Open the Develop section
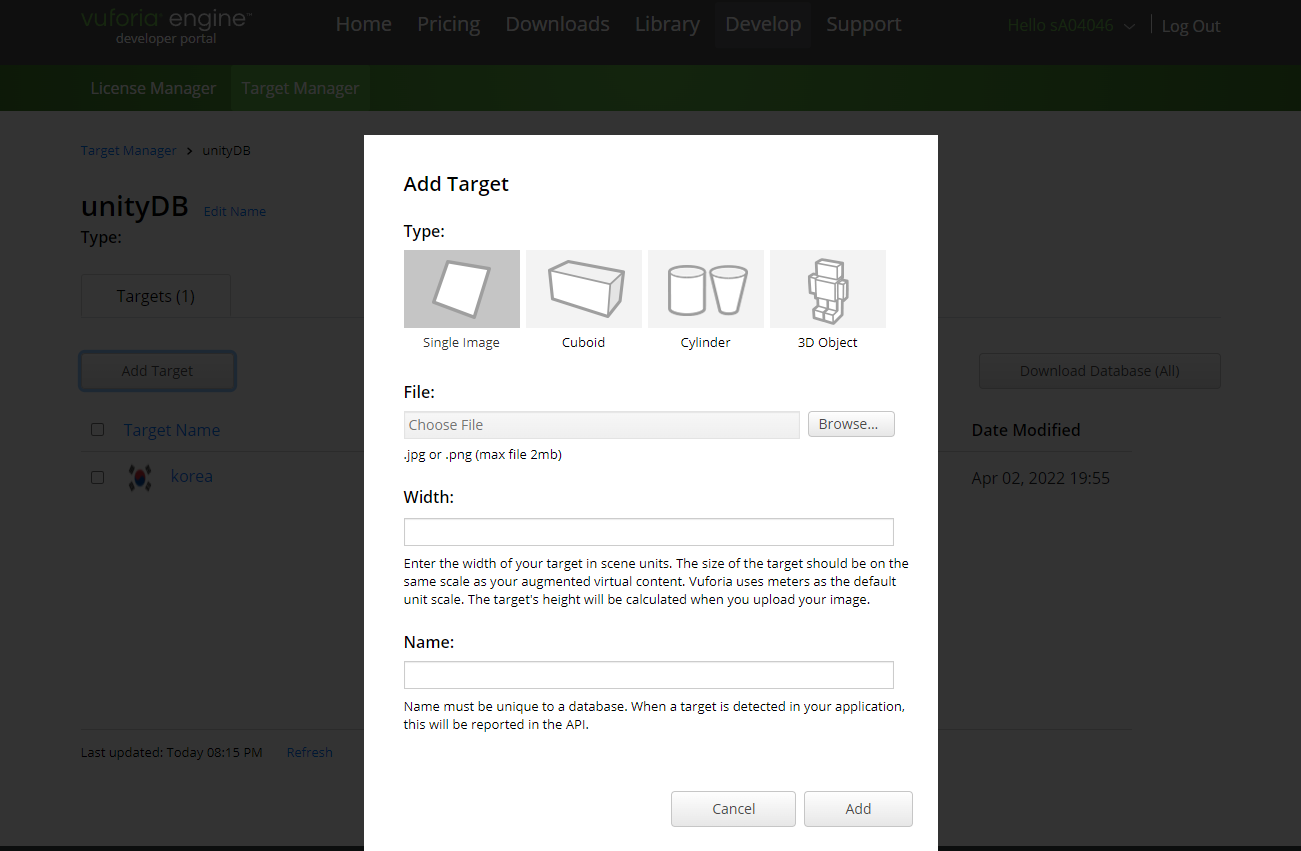The image size is (1301, 851). click(763, 24)
